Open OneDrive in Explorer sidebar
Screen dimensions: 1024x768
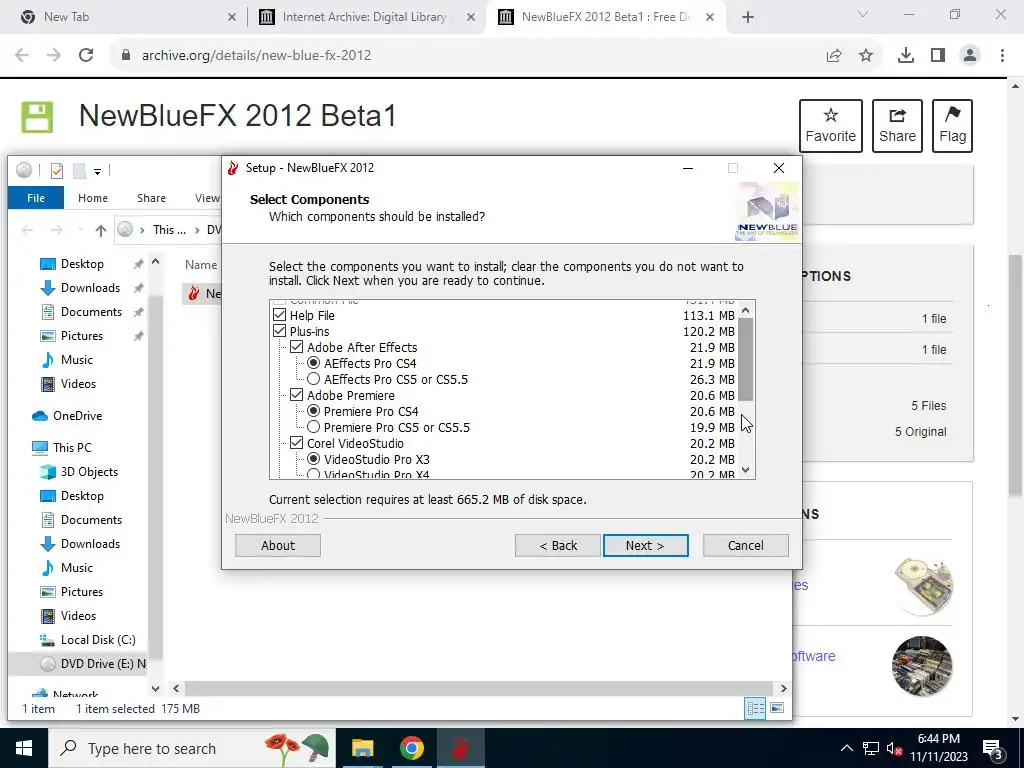click(x=77, y=416)
